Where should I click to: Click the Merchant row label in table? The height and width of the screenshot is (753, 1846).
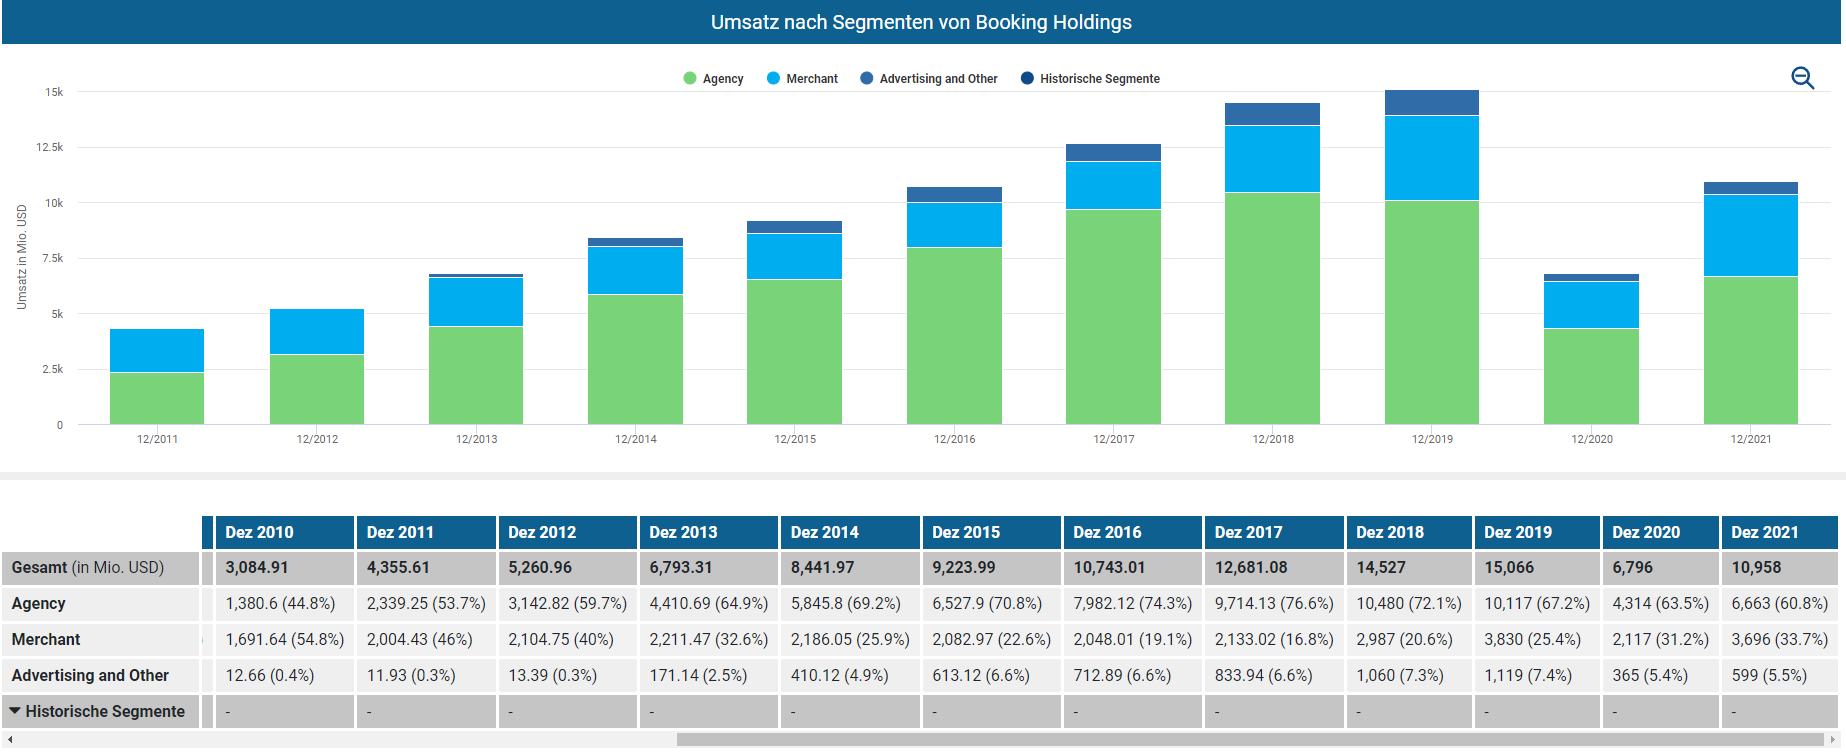tap(46, 639)
